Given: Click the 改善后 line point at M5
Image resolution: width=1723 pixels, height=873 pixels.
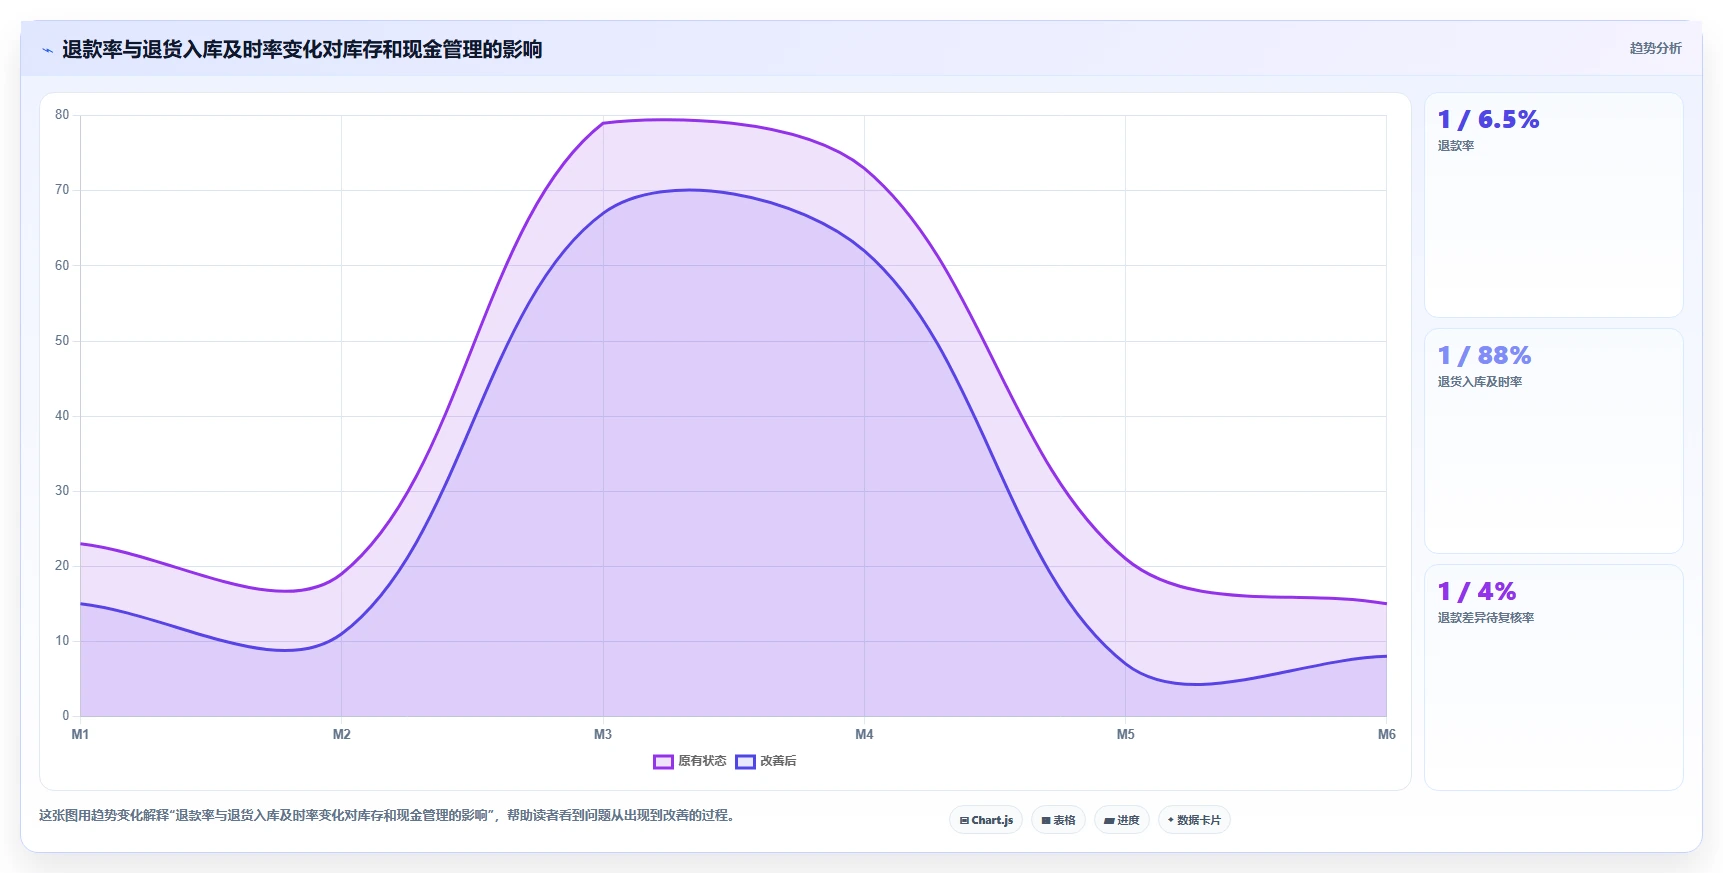Looking at the screenshot, I should 1126,665.
